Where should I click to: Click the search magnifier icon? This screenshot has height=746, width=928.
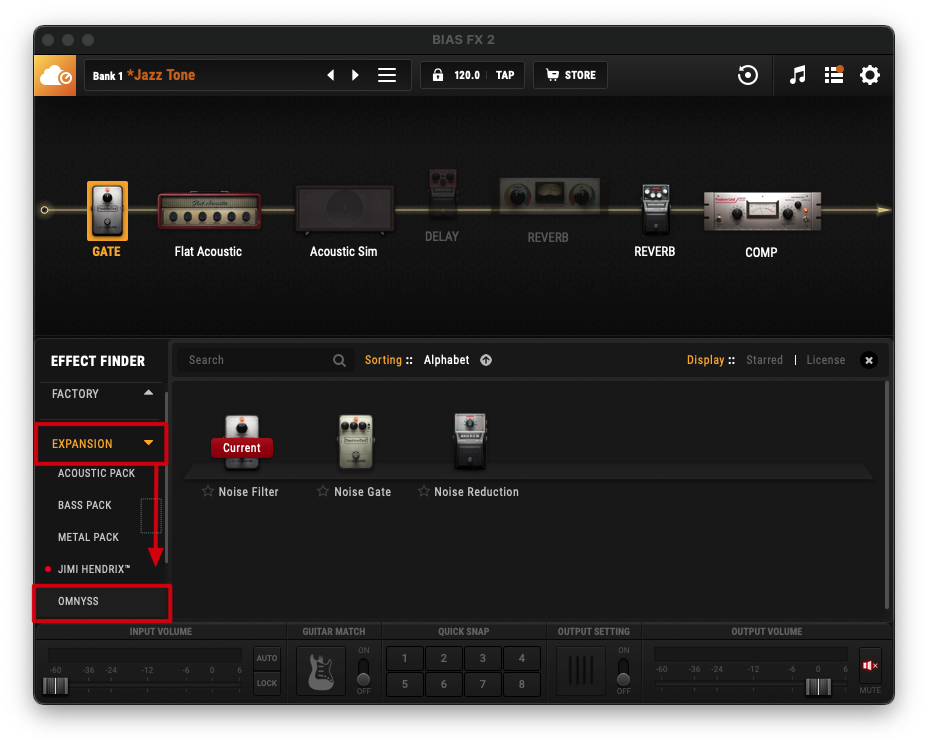[x=339, y=361]
